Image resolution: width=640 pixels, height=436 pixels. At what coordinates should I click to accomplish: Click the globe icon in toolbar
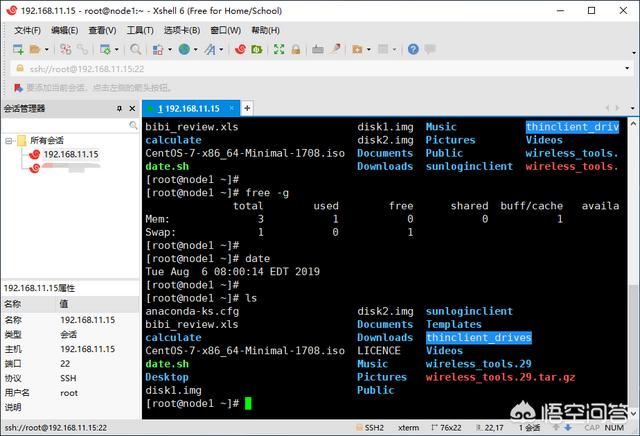185,49
